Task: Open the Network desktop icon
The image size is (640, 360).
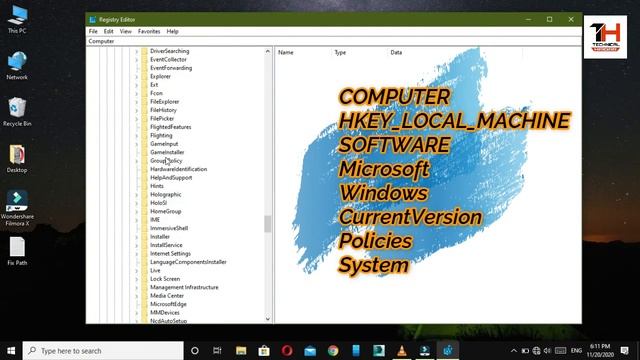Action: pos(17,65)
